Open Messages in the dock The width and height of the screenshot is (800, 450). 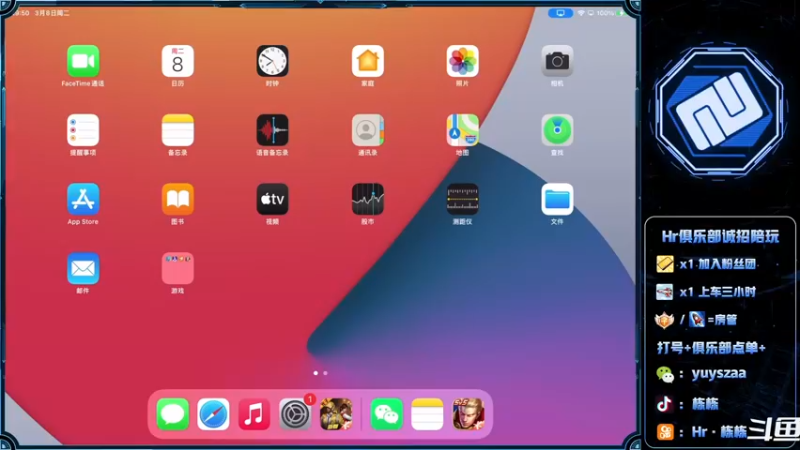pos(172,414)
